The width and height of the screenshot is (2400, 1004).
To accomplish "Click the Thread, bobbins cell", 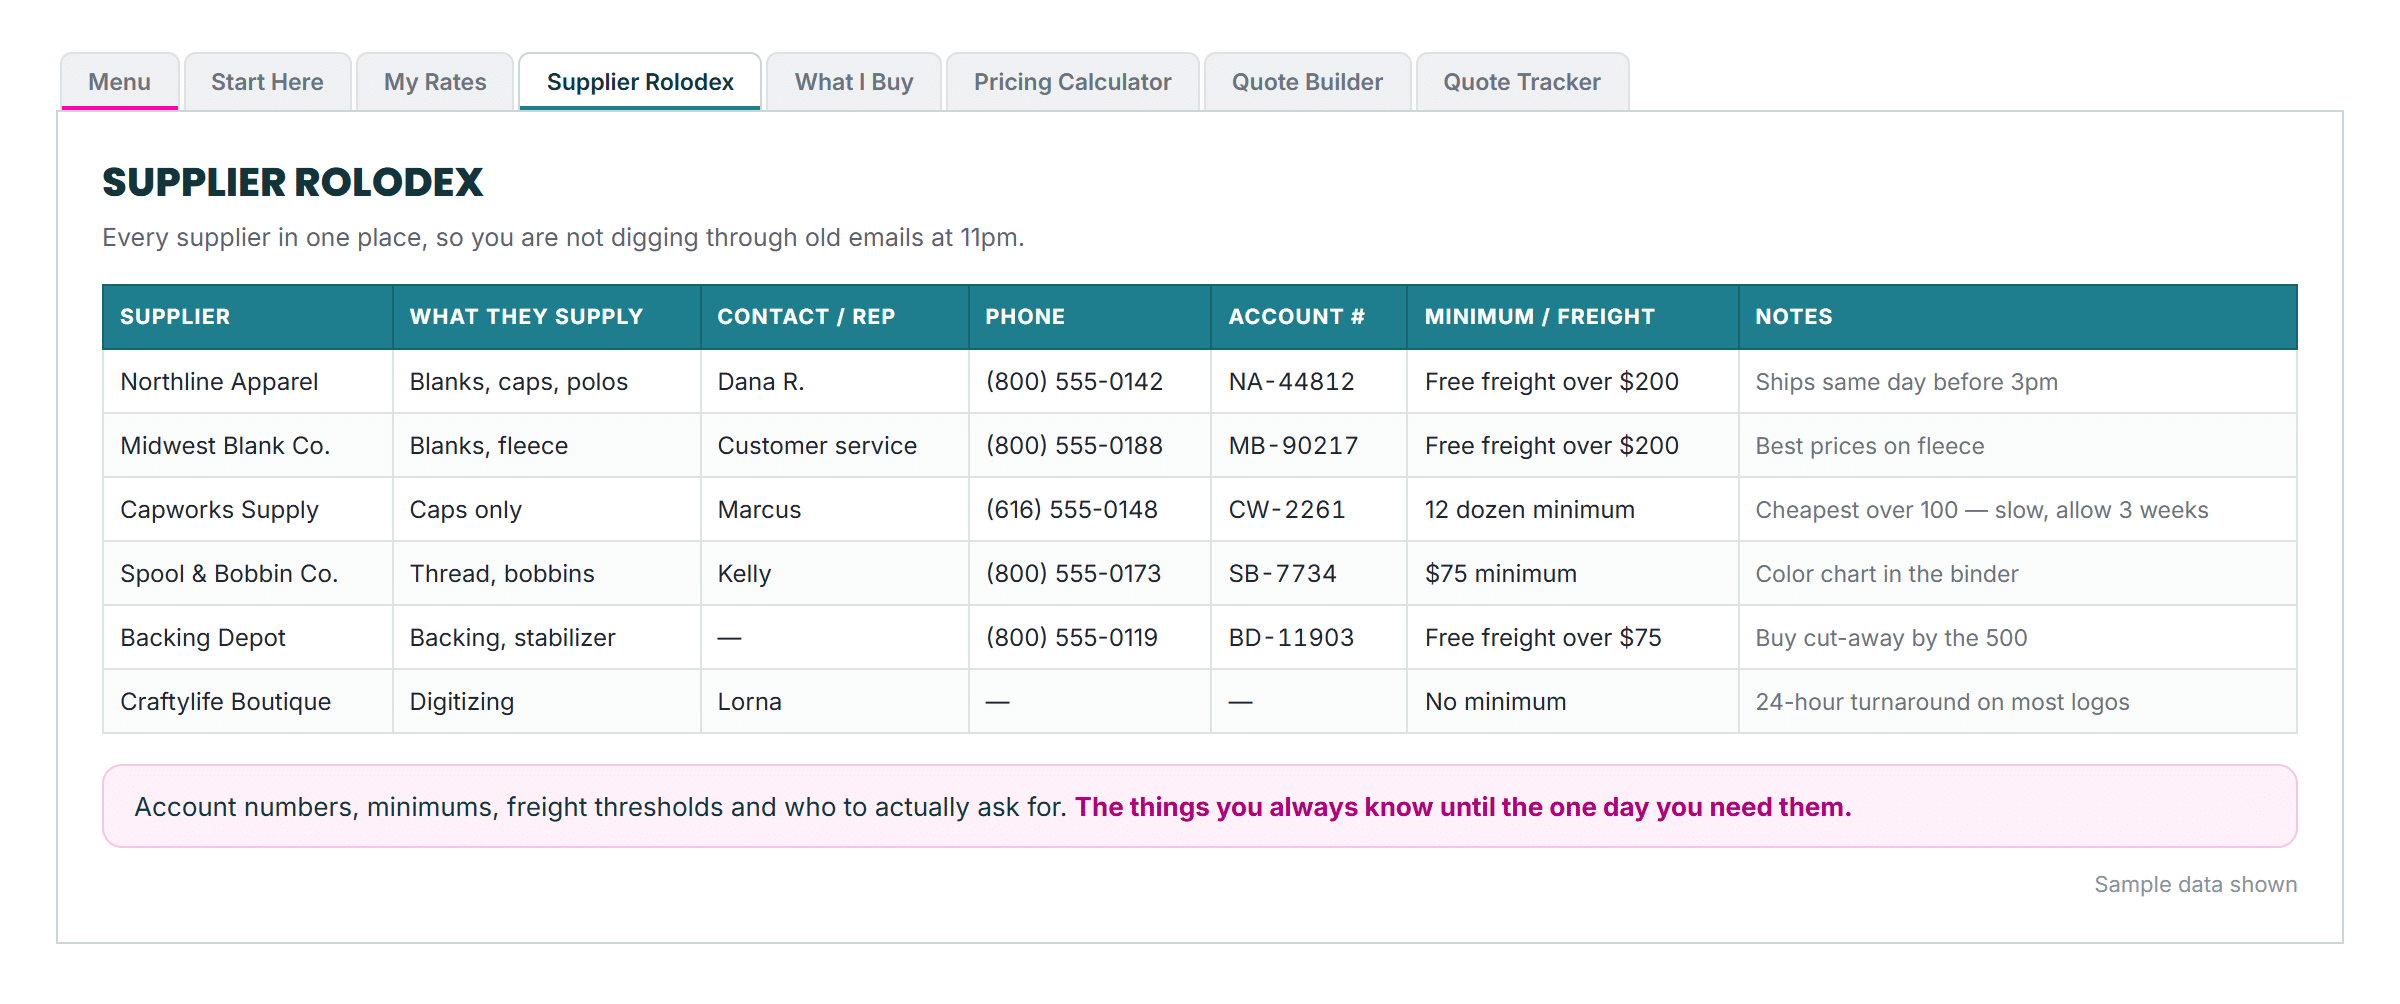I will (x=547, y=574).
